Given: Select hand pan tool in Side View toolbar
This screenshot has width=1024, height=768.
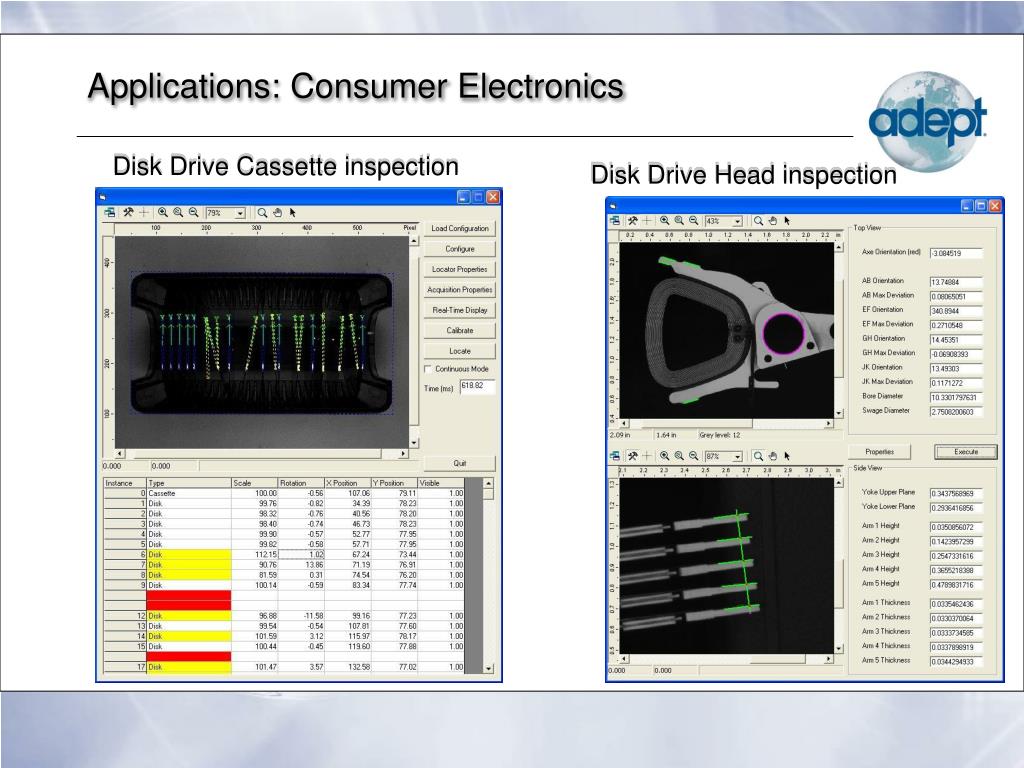Looking at the screenshot, I should coord(773,456).
